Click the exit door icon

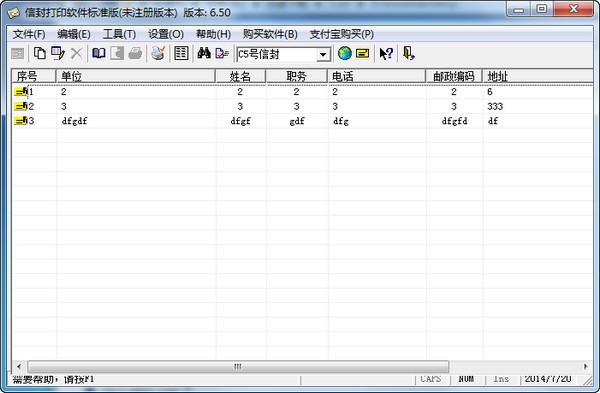coord(409,54)
